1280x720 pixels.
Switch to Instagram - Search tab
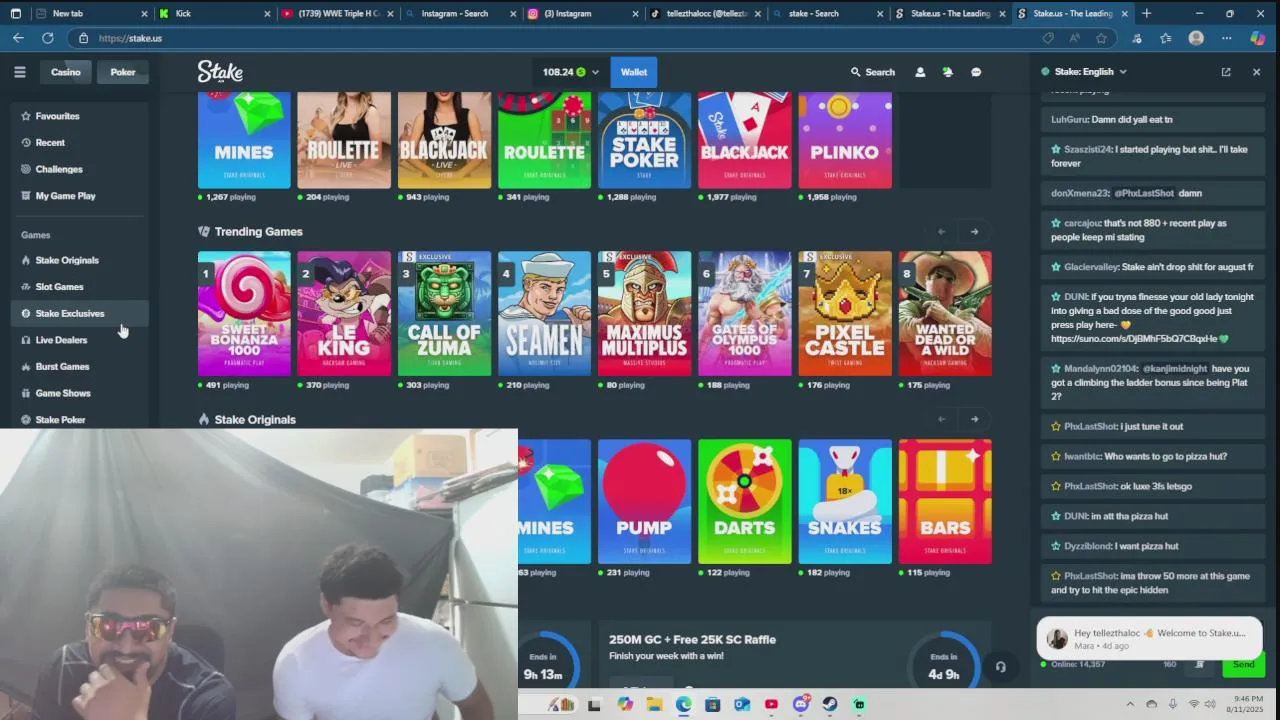(459, 14)
